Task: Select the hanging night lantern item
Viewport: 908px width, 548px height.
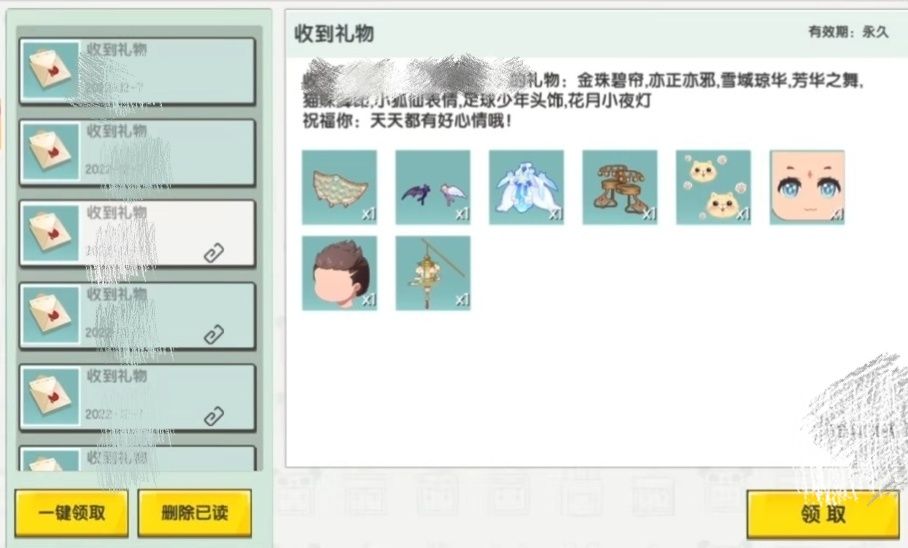Action: point(433,273)
